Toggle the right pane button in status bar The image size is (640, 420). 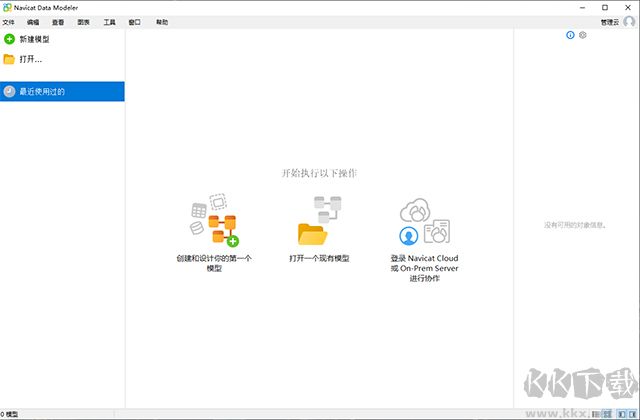pyautogui.click(x=632, y=414)
